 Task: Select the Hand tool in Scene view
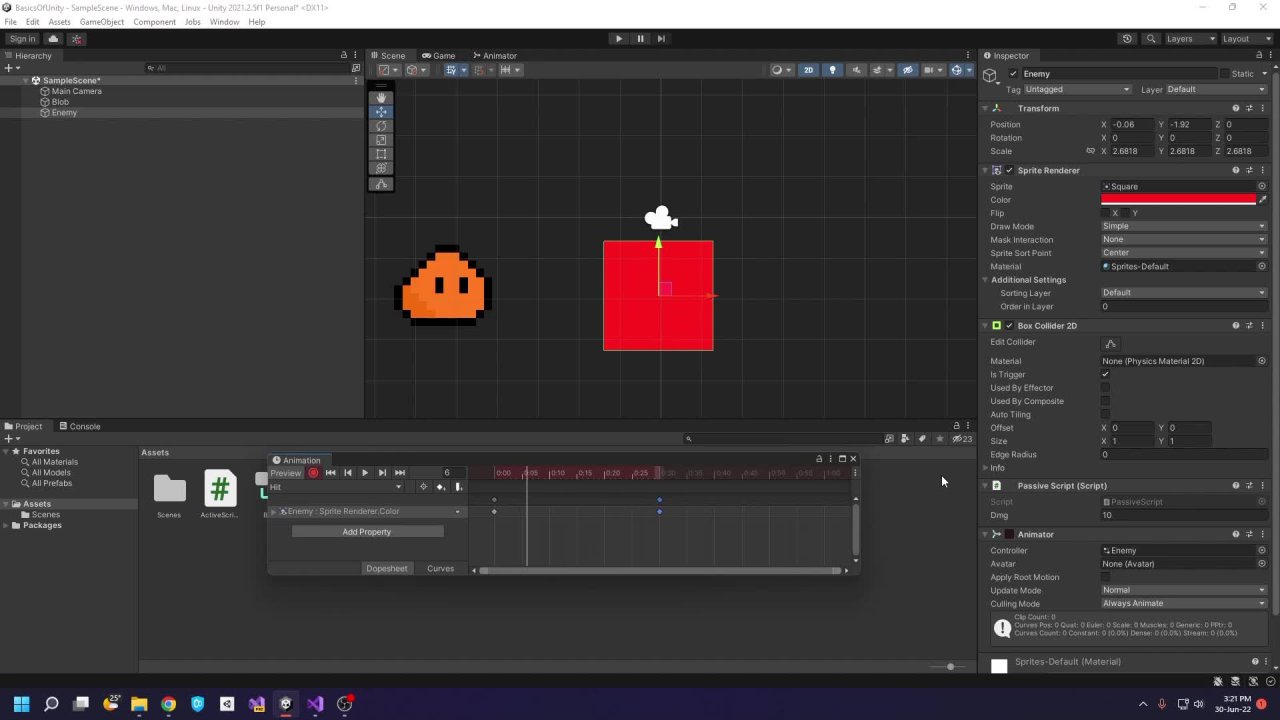pyautogui.click(x=381, y=98)
